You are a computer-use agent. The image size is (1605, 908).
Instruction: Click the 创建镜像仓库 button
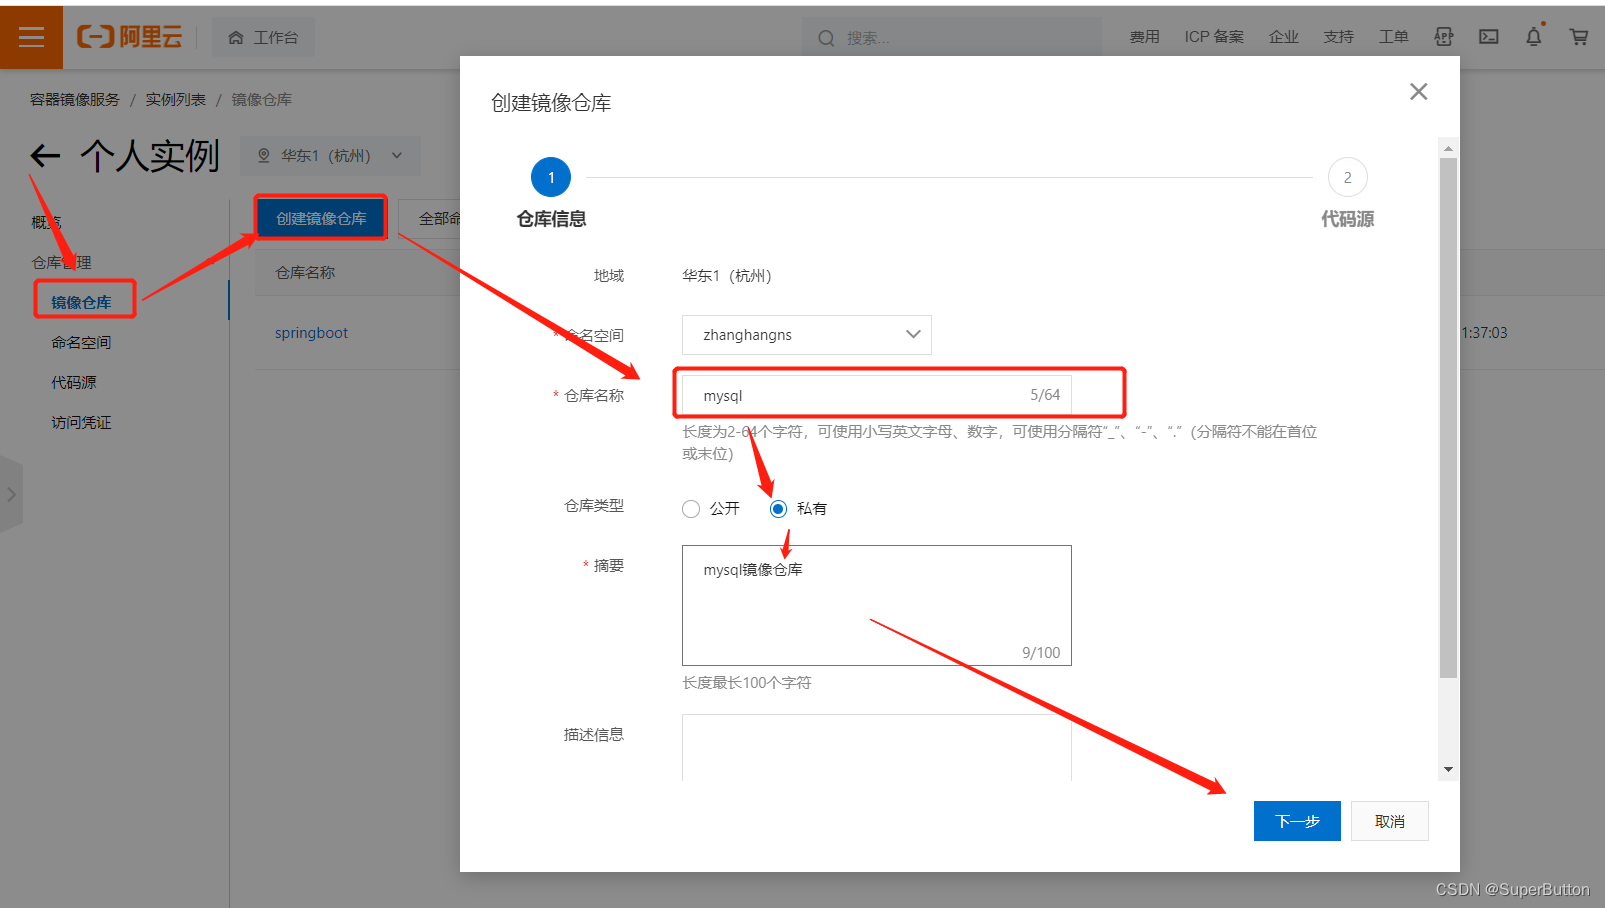(x=321, y=218)
